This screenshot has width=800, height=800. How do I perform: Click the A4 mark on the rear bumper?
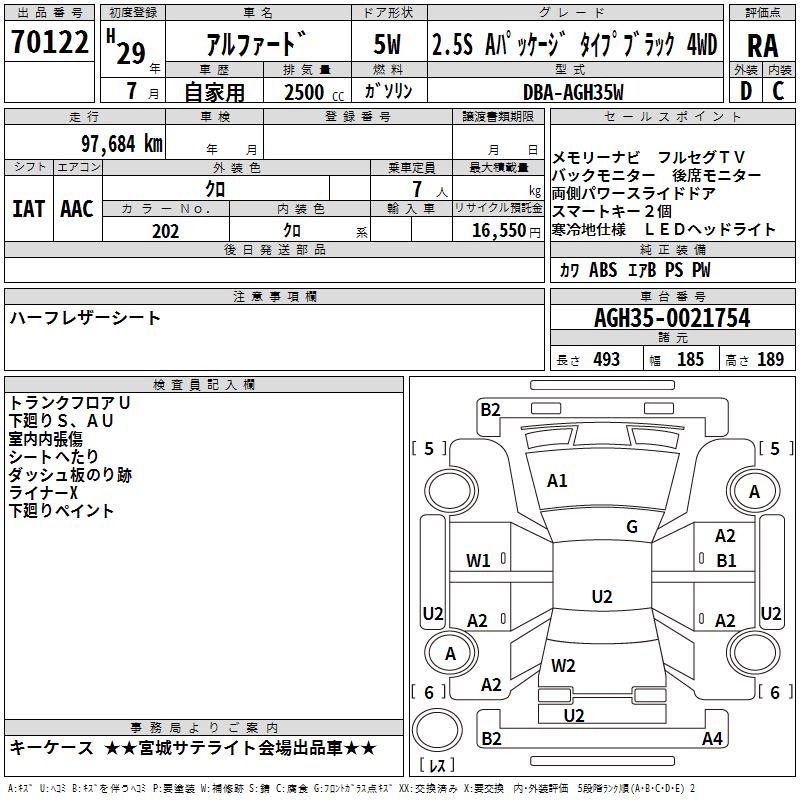pyautogui.click(x=711, y=739)
